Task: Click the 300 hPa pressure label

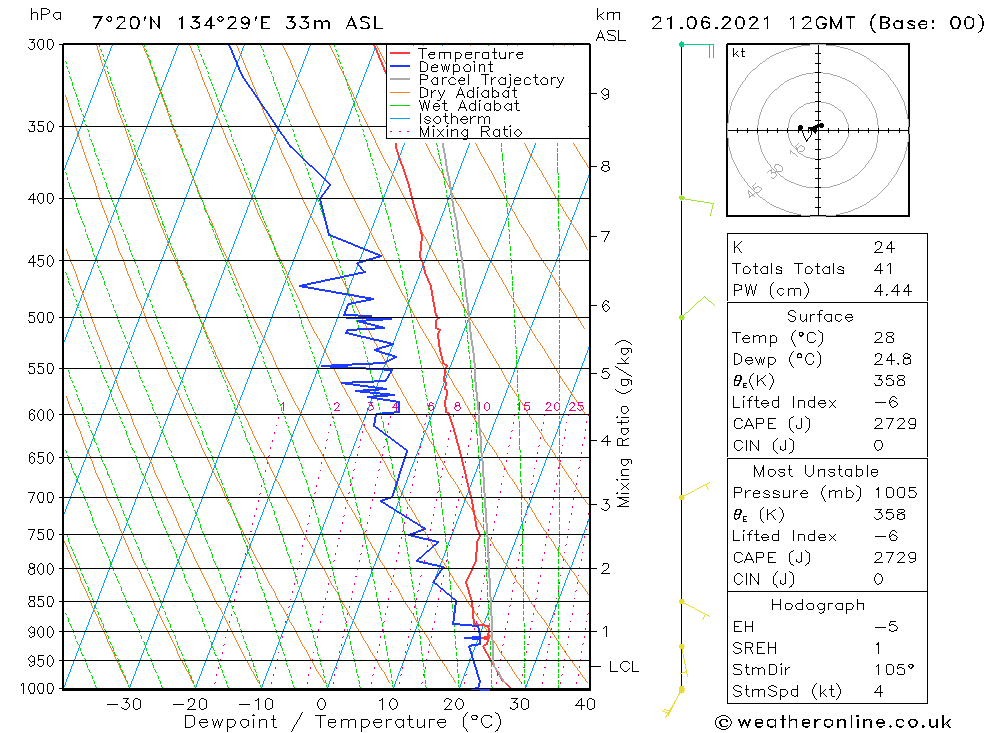Action: (41, 45)
